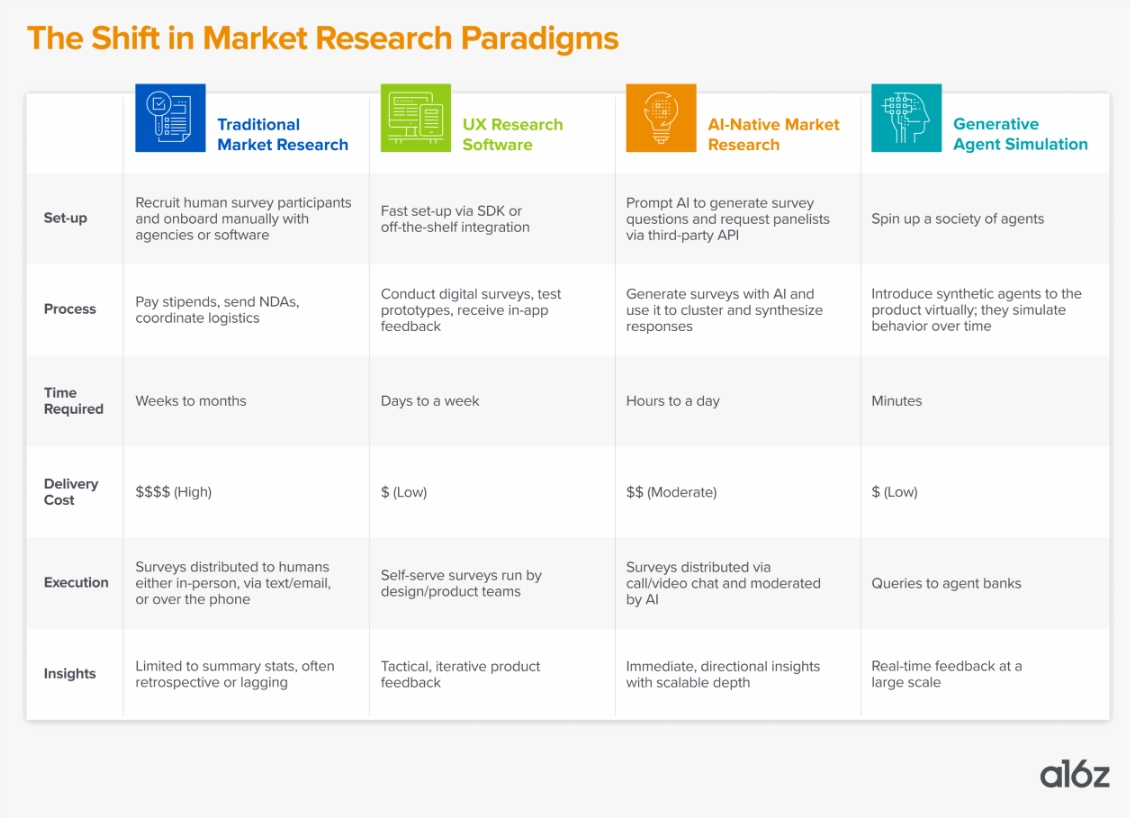The height and width of the screenshot is (818, 1130).
Task: Select the AI-Native Market Research heading
Action: pos(773,134)
